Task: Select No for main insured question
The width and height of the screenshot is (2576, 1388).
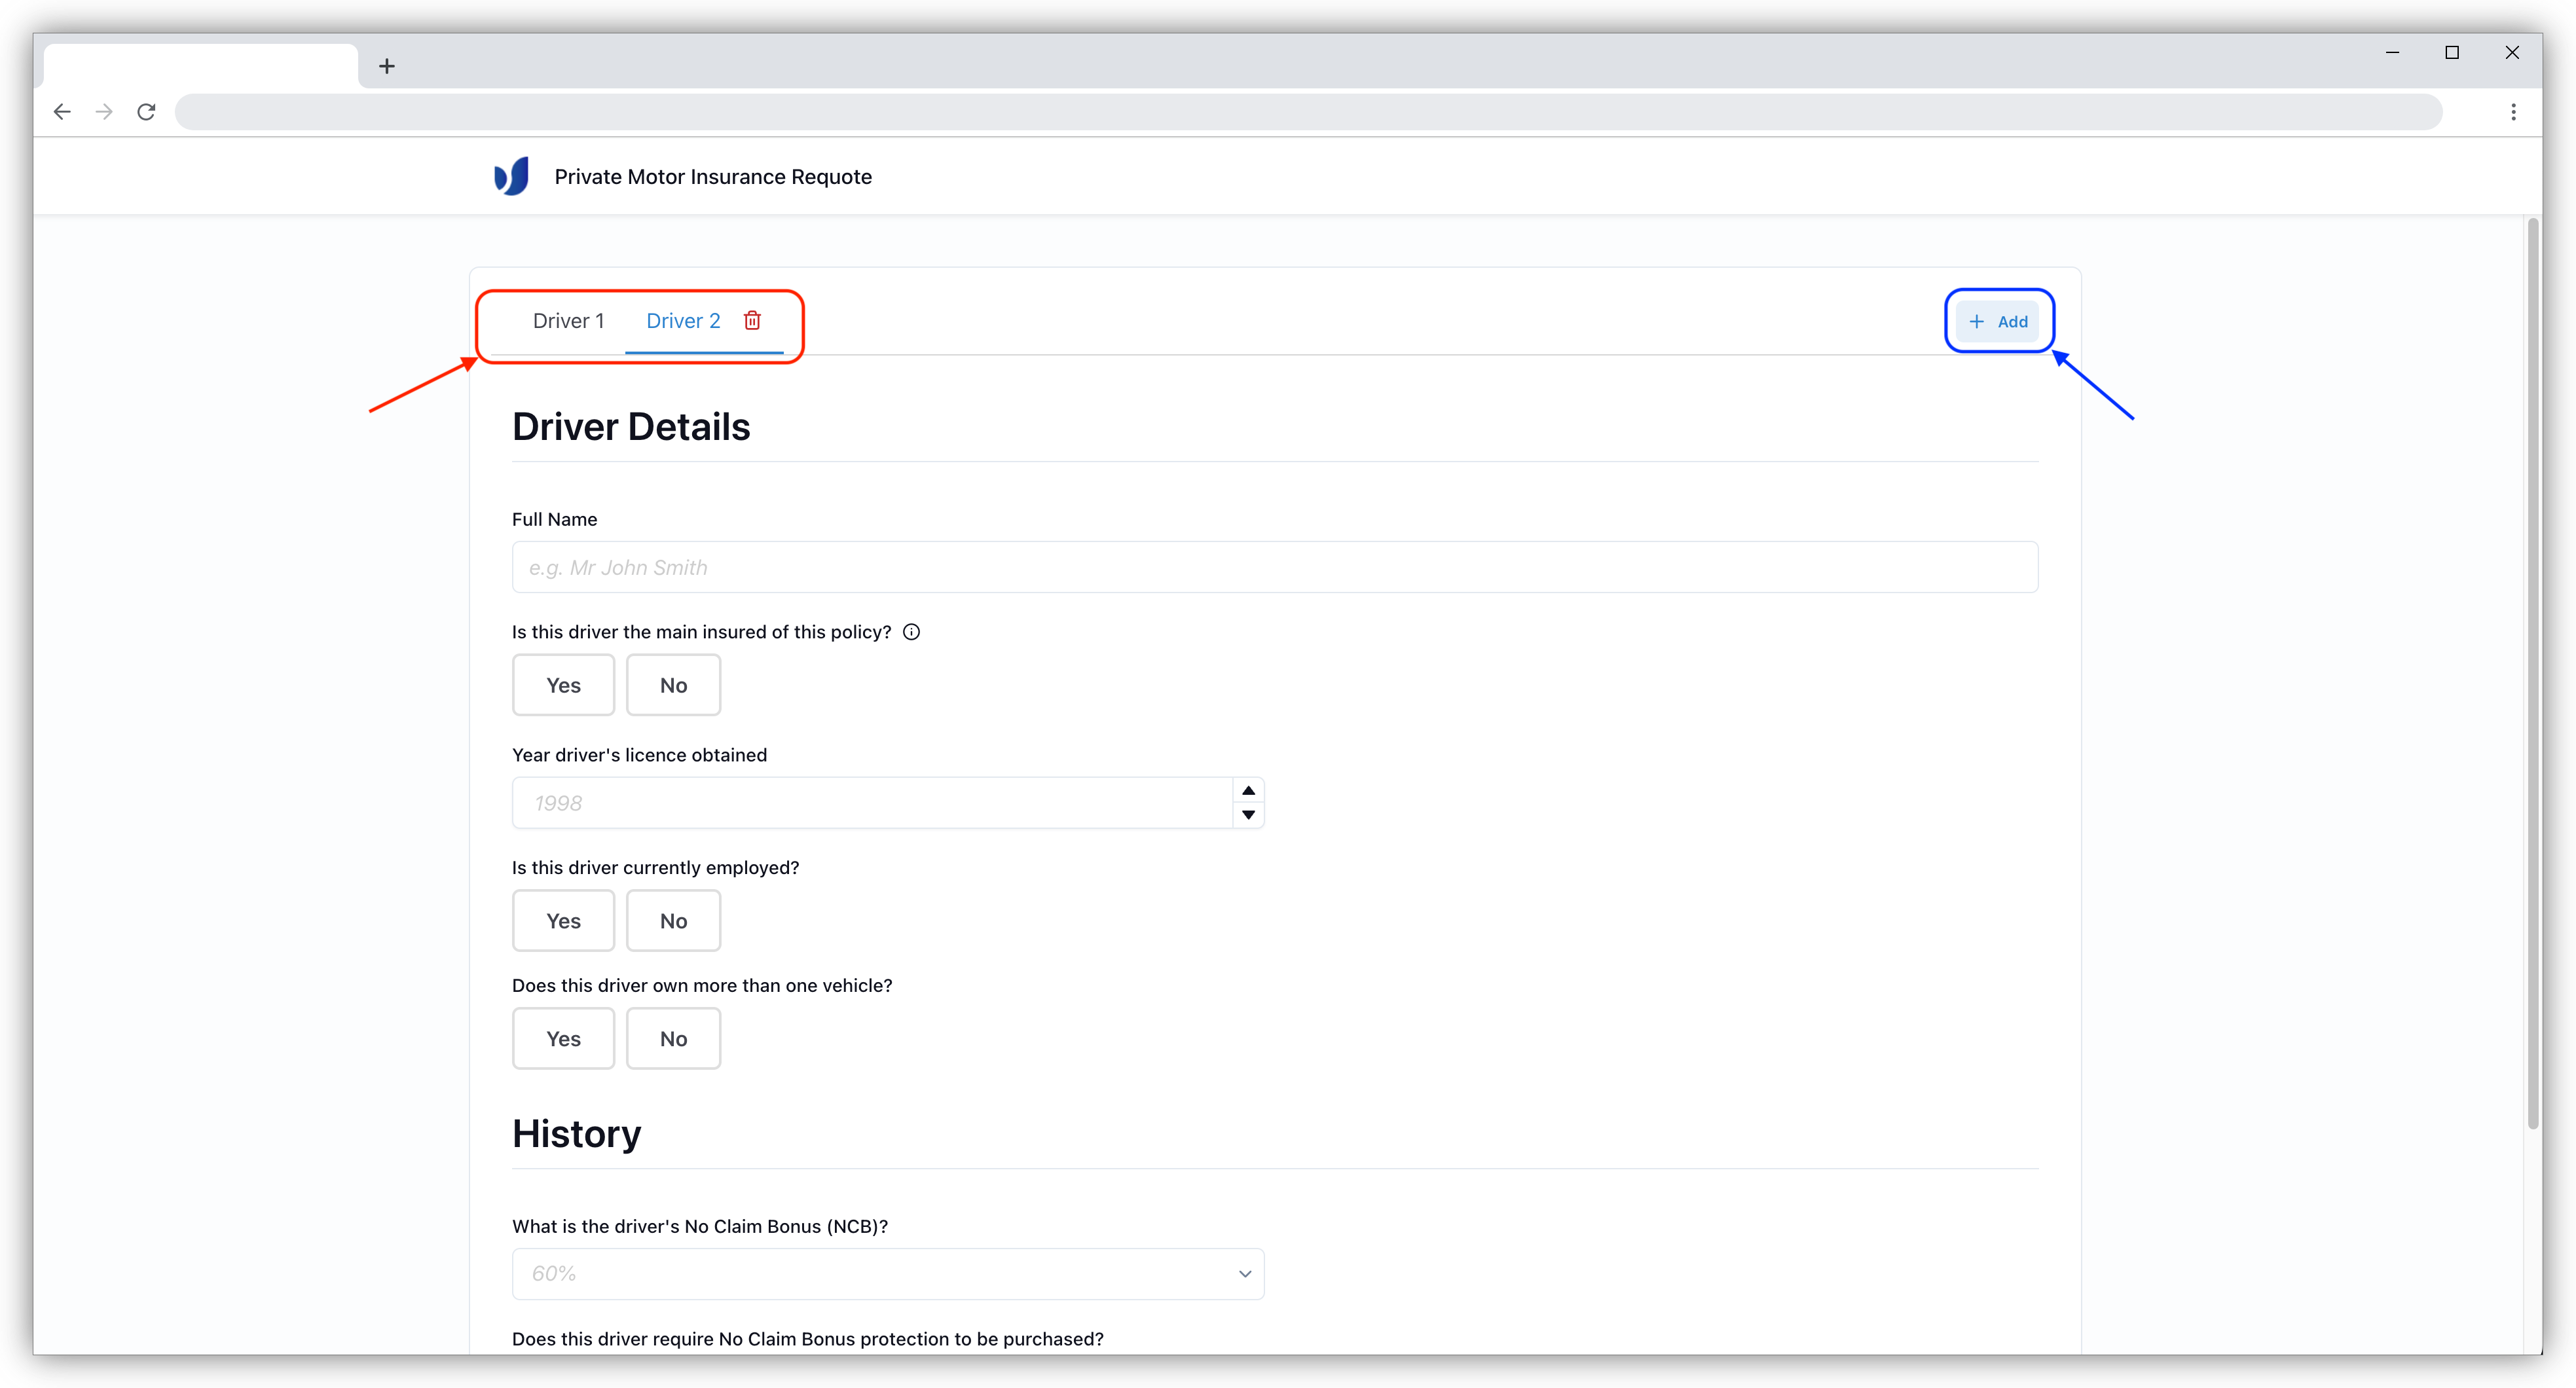Action: pos(672,685)
